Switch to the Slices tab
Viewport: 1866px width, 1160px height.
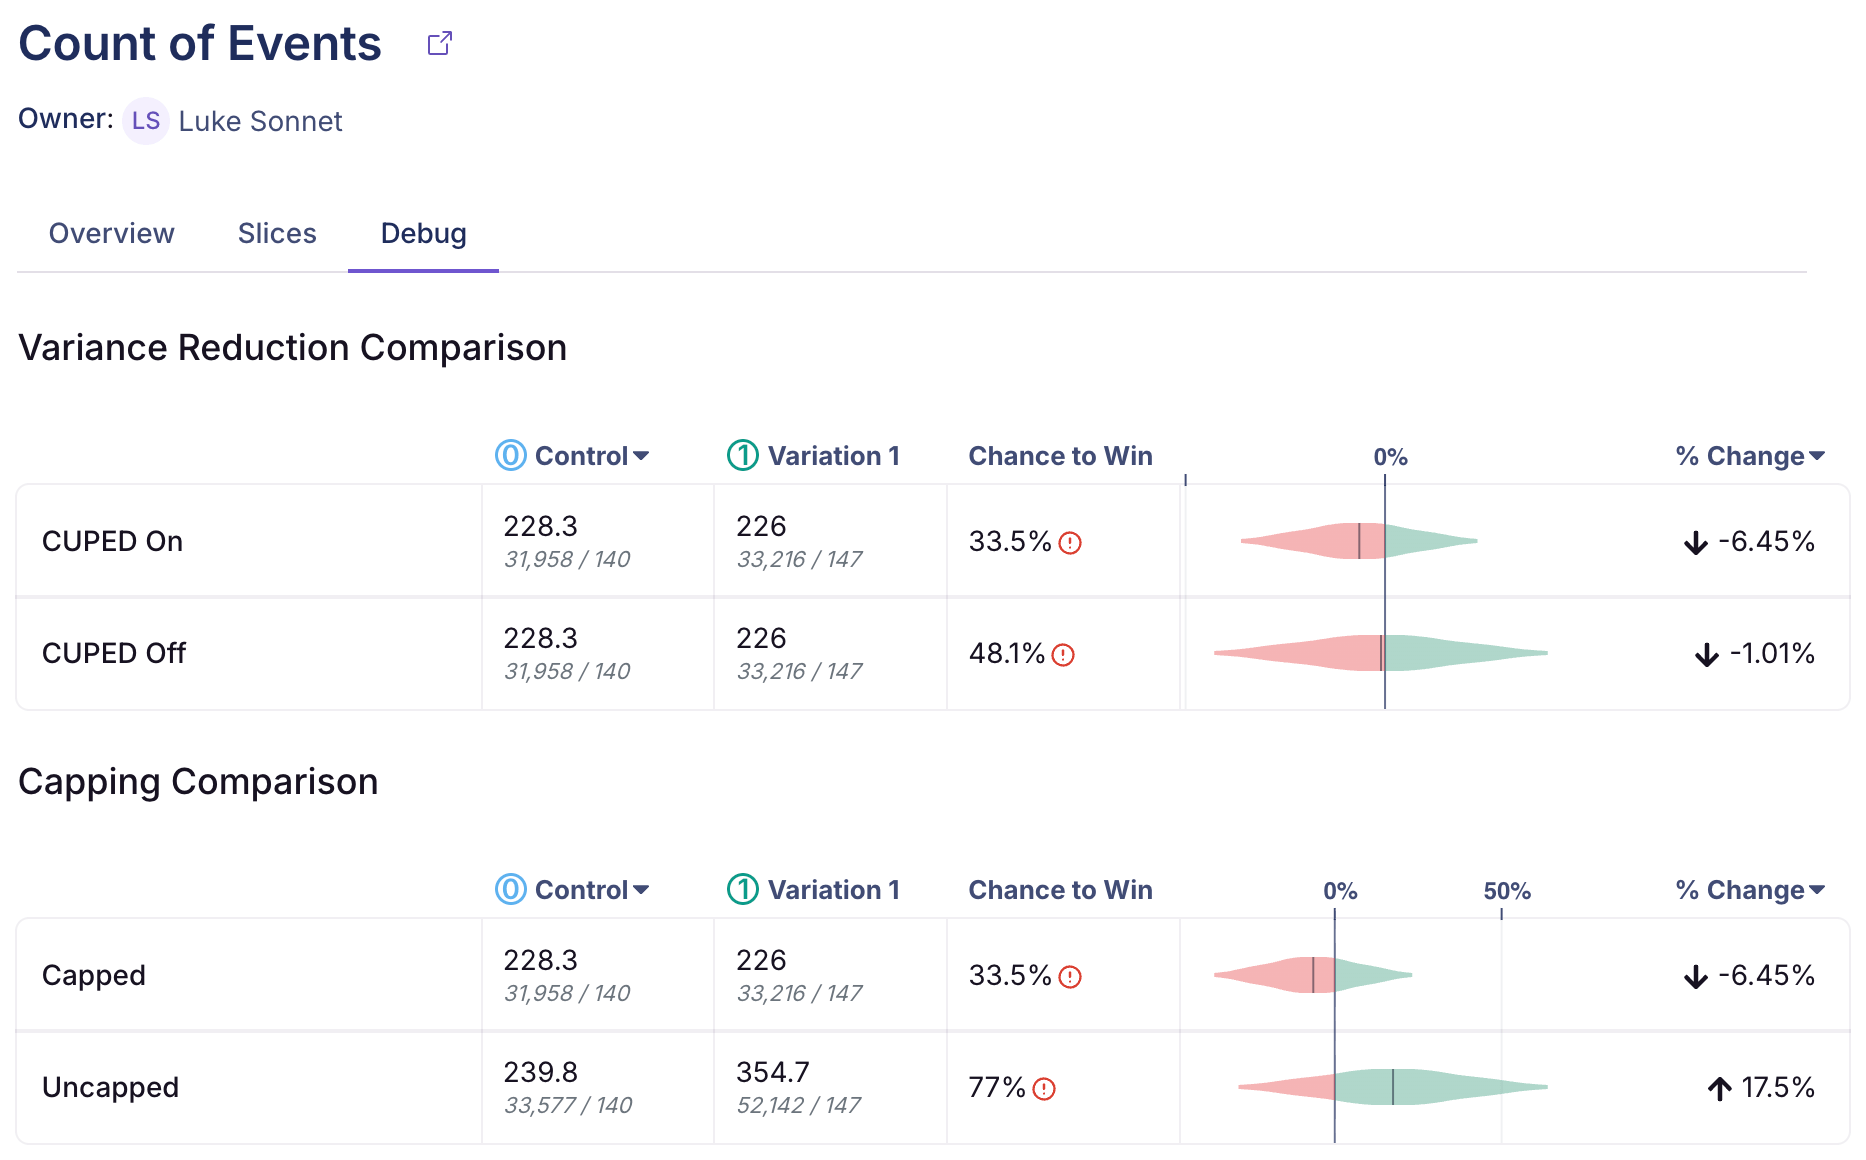[277, 234]
